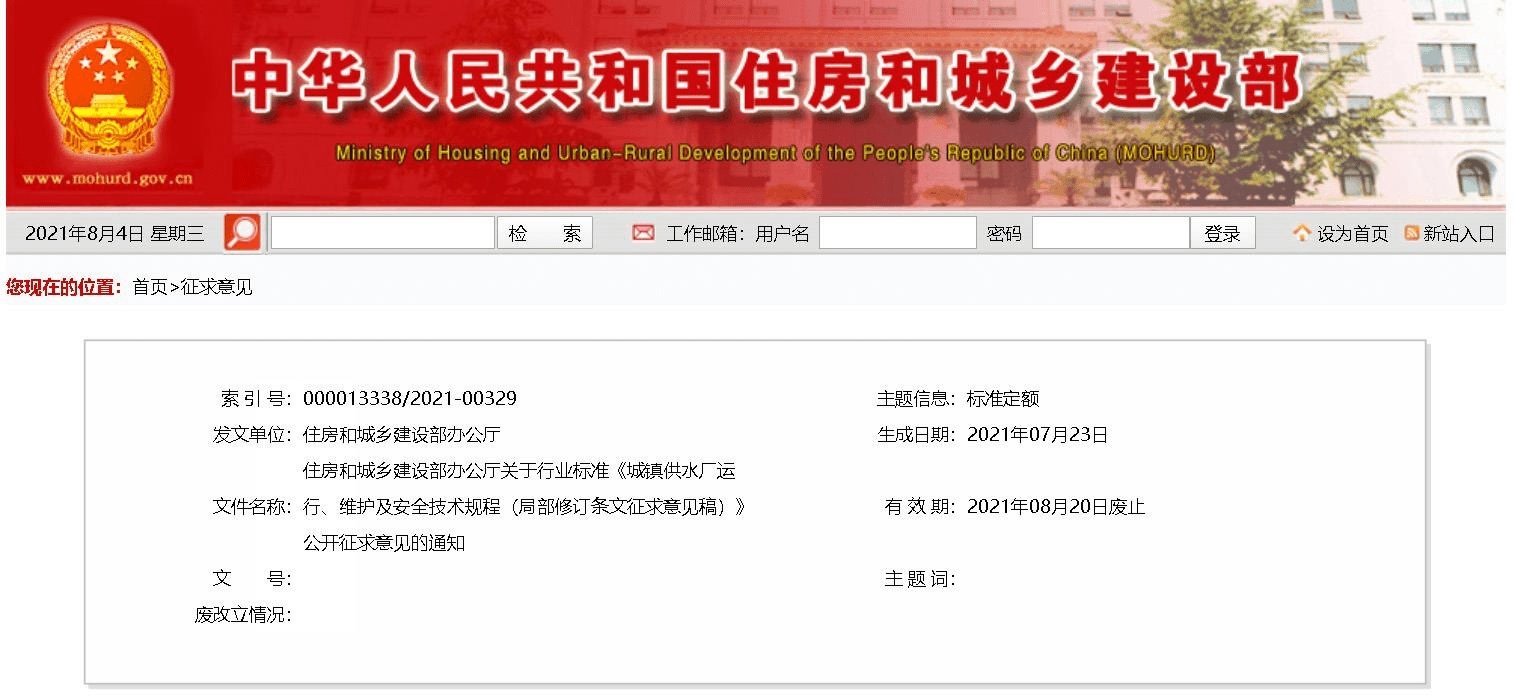Go to 首页 in the breadcrumb
1514x699 pixels.
tap(150, 288)
